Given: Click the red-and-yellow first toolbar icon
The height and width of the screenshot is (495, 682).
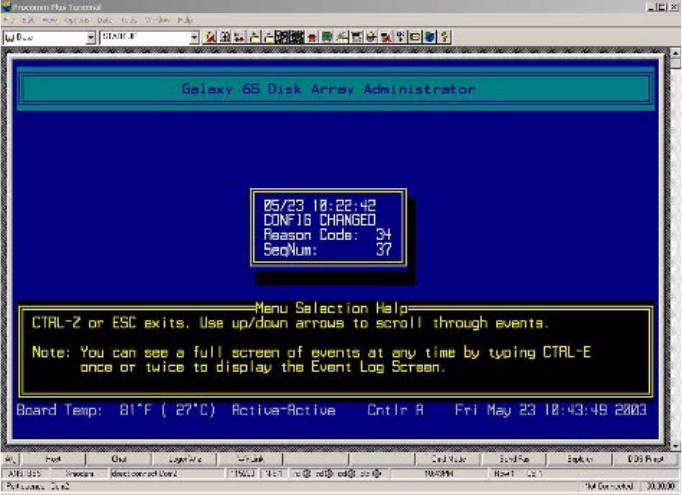Looking at the screenshot, I should click(211, 37).
